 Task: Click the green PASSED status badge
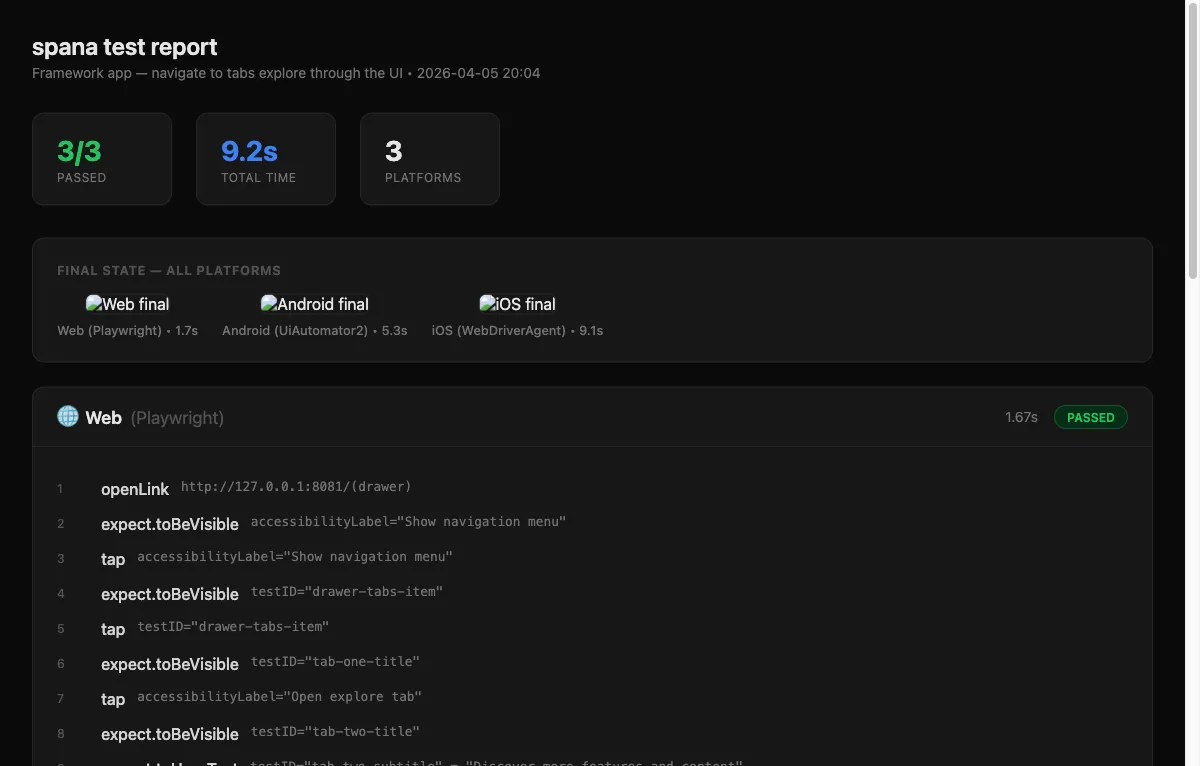pyautogui.click(x=1090, y=417)
